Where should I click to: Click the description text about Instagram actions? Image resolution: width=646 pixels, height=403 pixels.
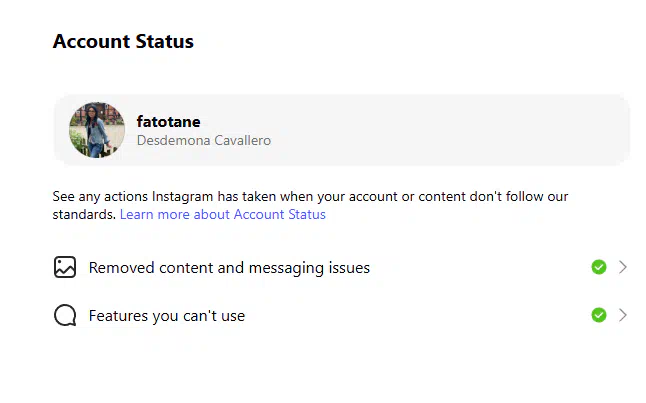(x=310, y=205)
